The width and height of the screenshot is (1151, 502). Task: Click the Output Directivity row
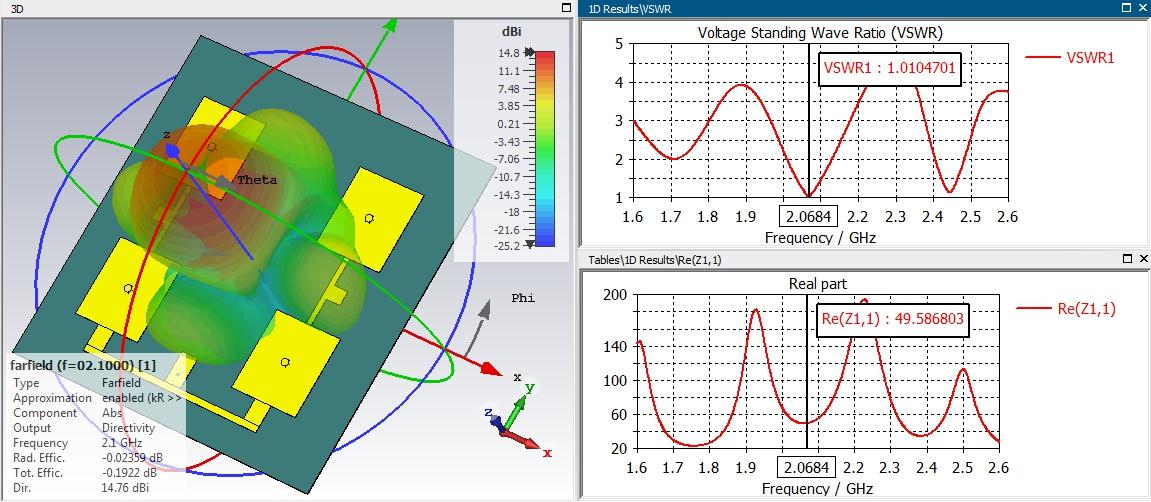[x=84, y=428]
